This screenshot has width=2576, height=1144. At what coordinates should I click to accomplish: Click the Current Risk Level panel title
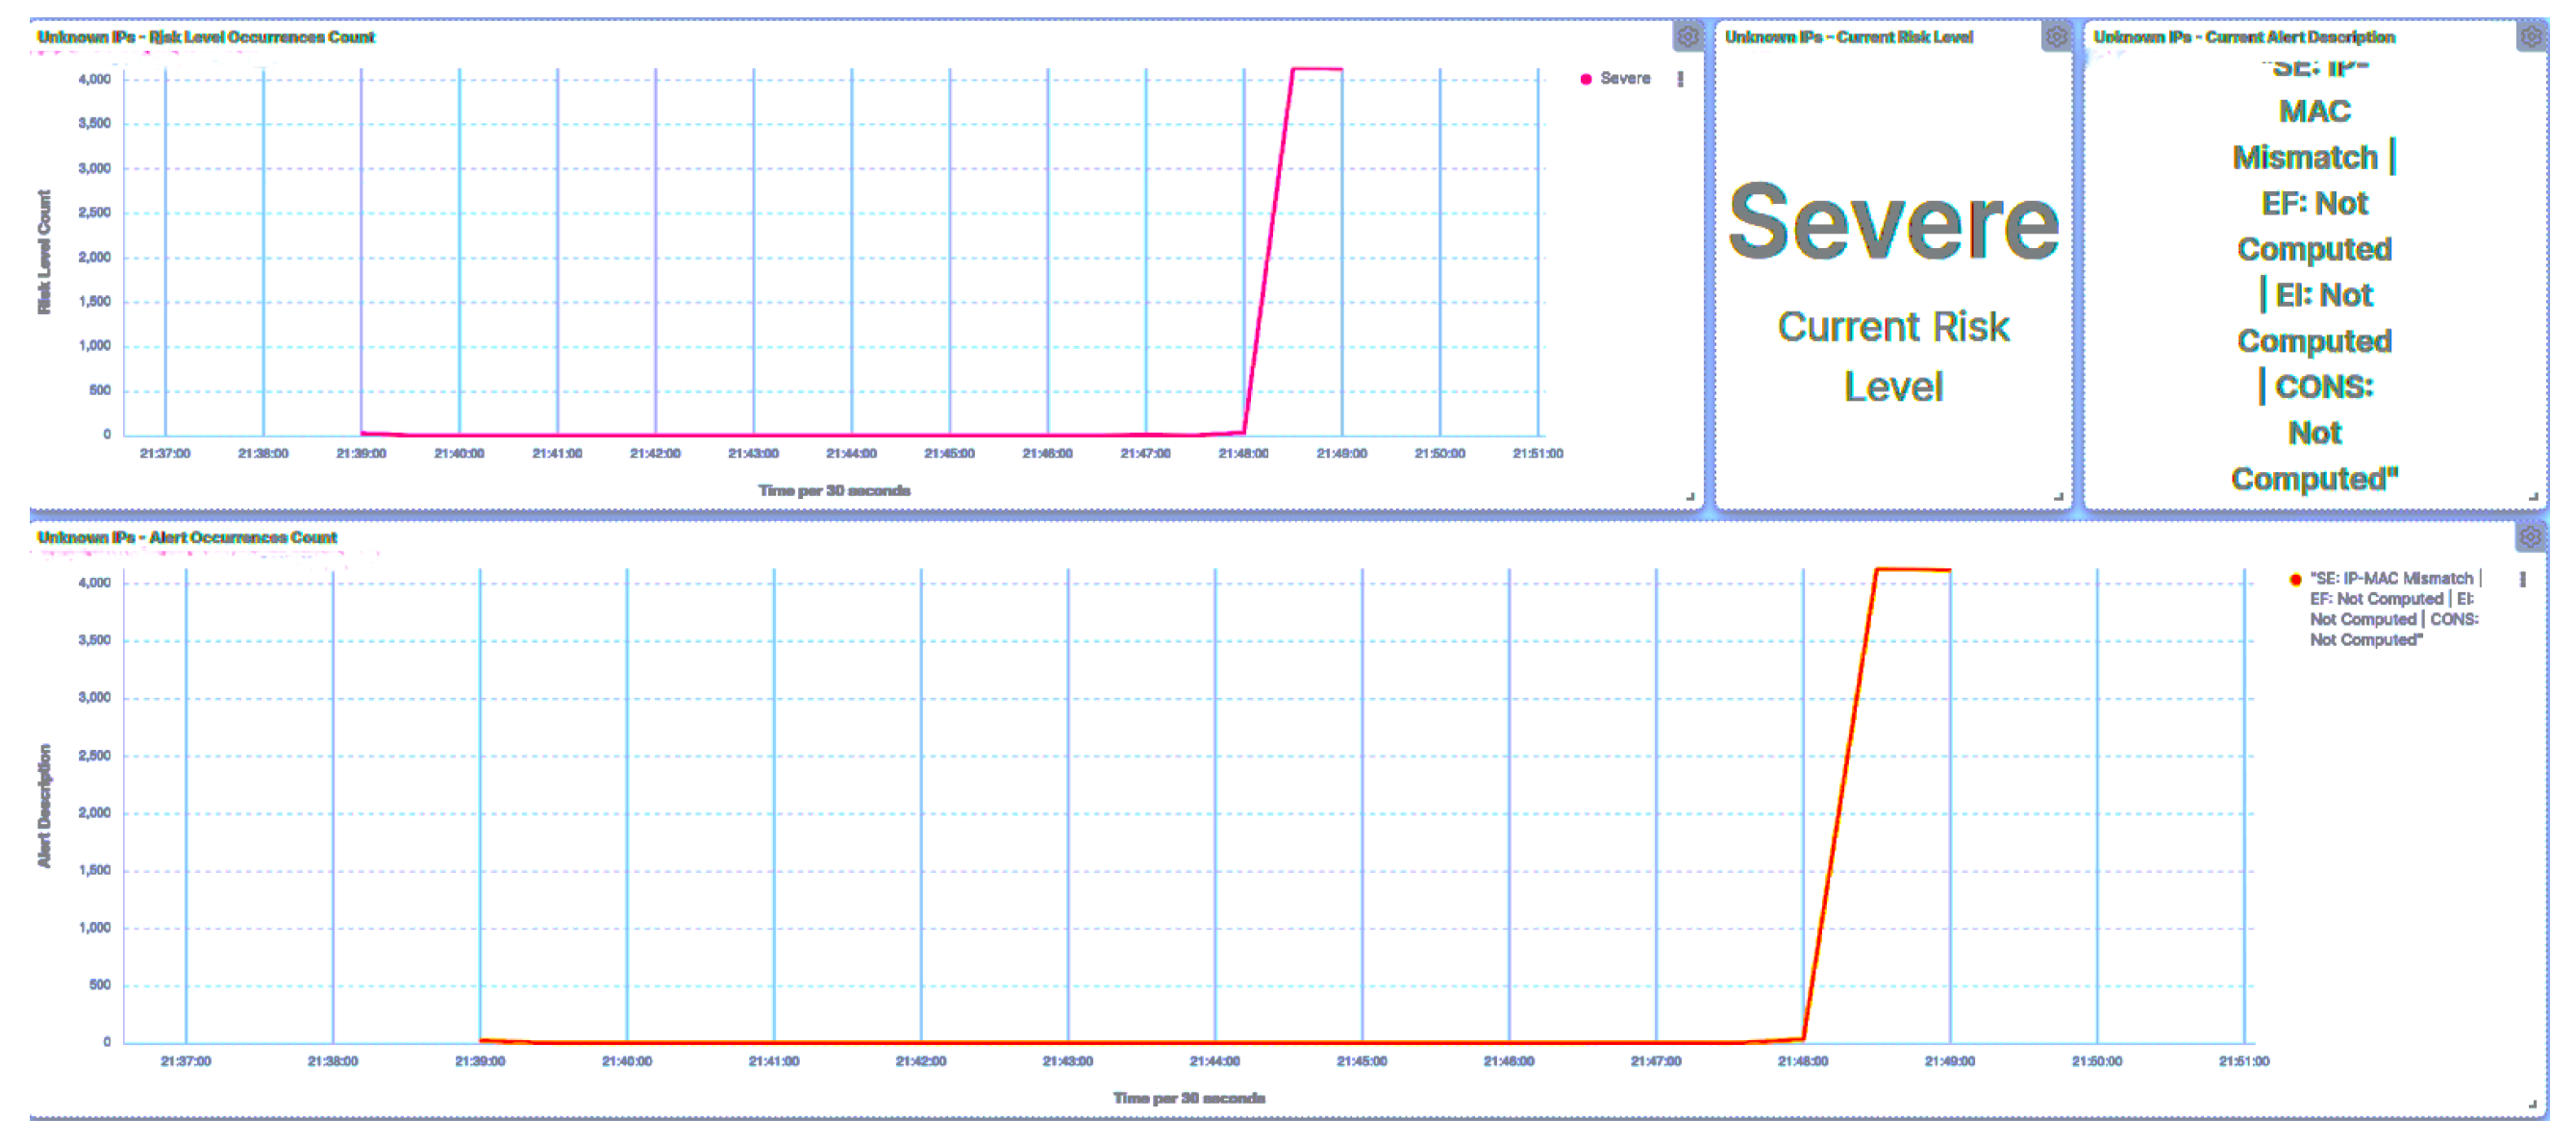(1848, 37)
